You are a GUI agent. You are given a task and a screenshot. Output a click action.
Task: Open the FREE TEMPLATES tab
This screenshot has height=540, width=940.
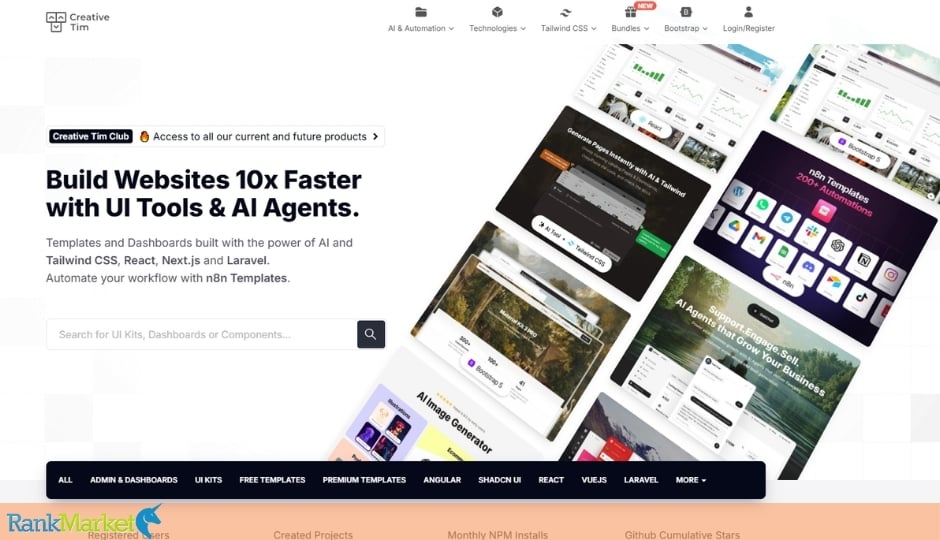point(272,480)
